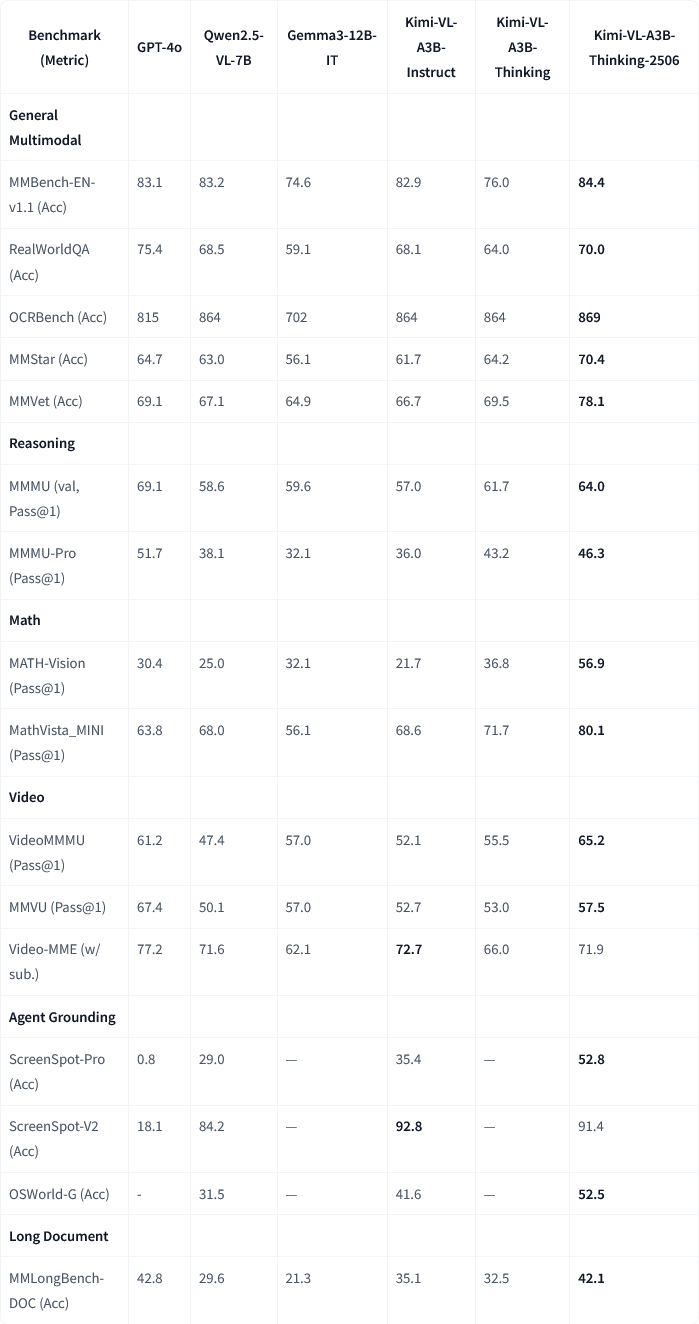Click the MathVista_MINI bold score 80.1

pos(591,730)
